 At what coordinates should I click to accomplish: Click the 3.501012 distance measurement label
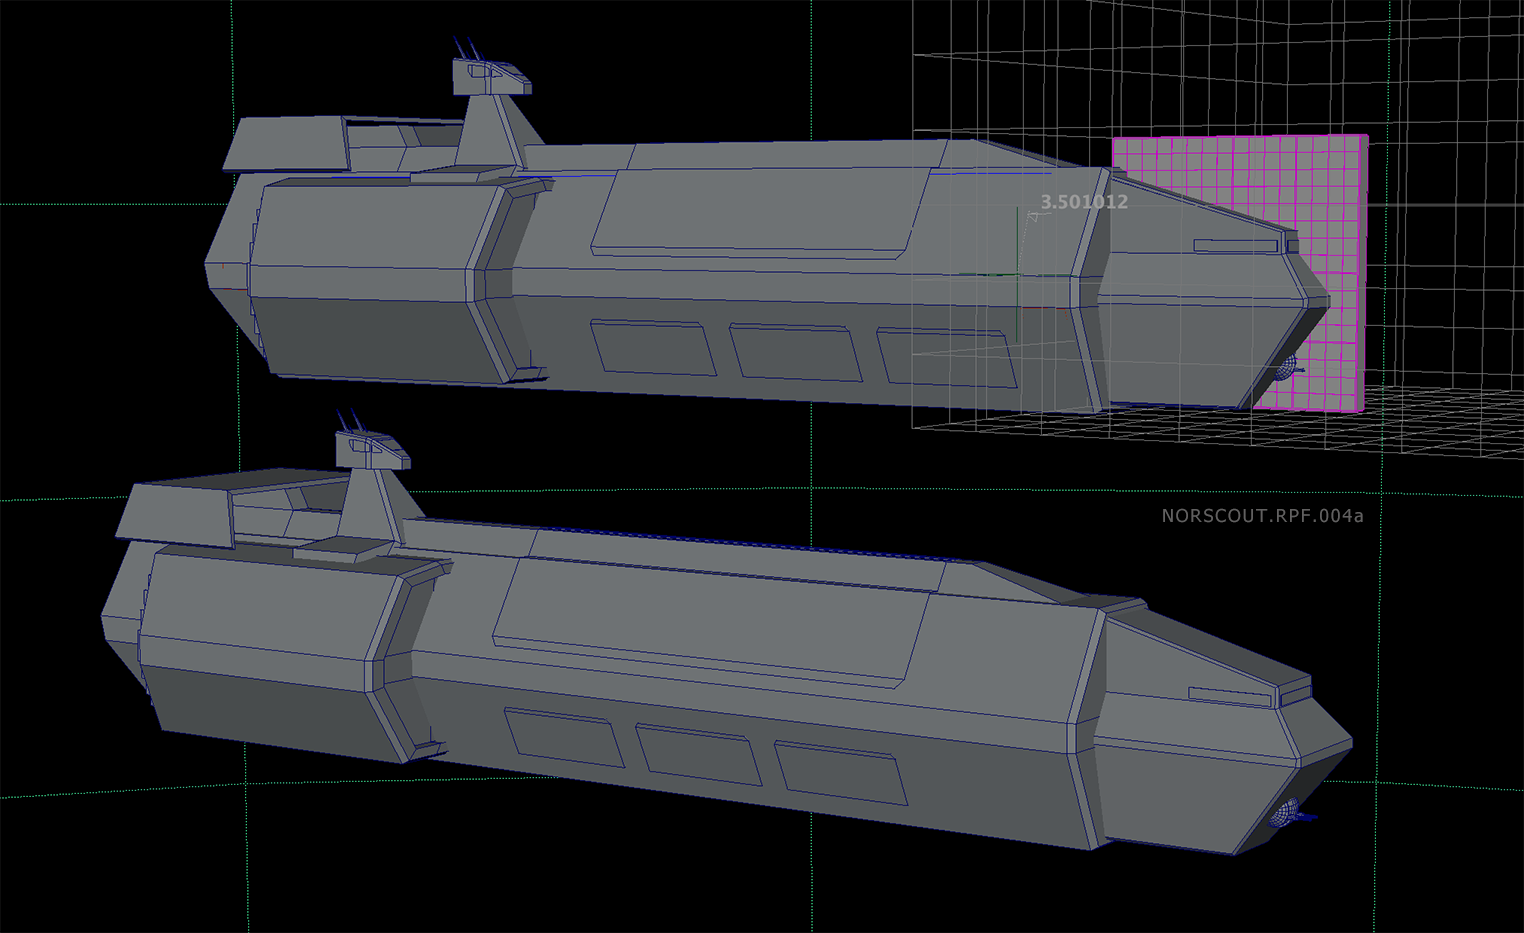[x=1084, y=202]
